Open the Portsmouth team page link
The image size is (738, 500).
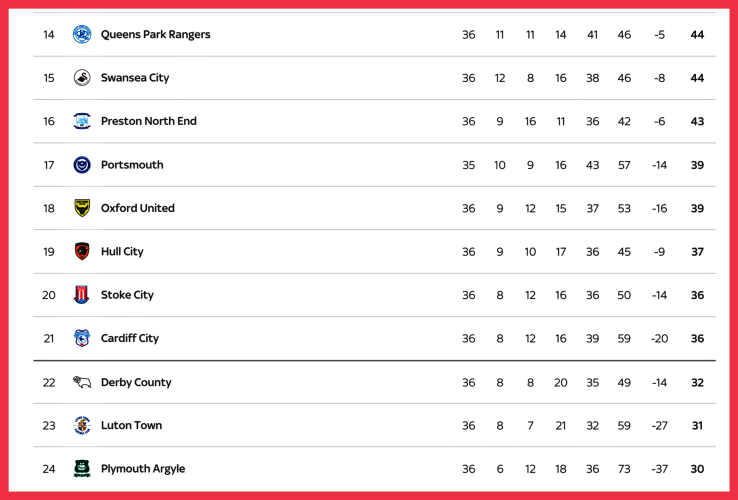(x=132, y=165)
